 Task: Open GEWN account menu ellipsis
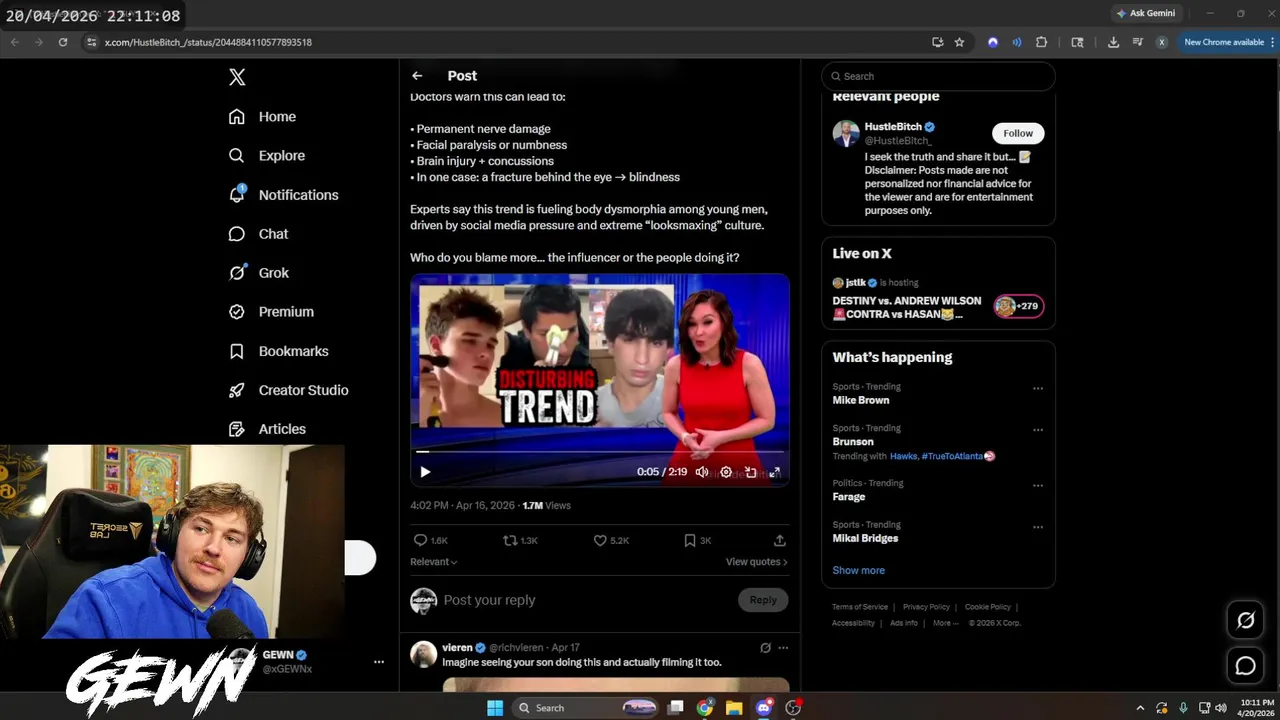pyautogui.click(x=379, y=662)
